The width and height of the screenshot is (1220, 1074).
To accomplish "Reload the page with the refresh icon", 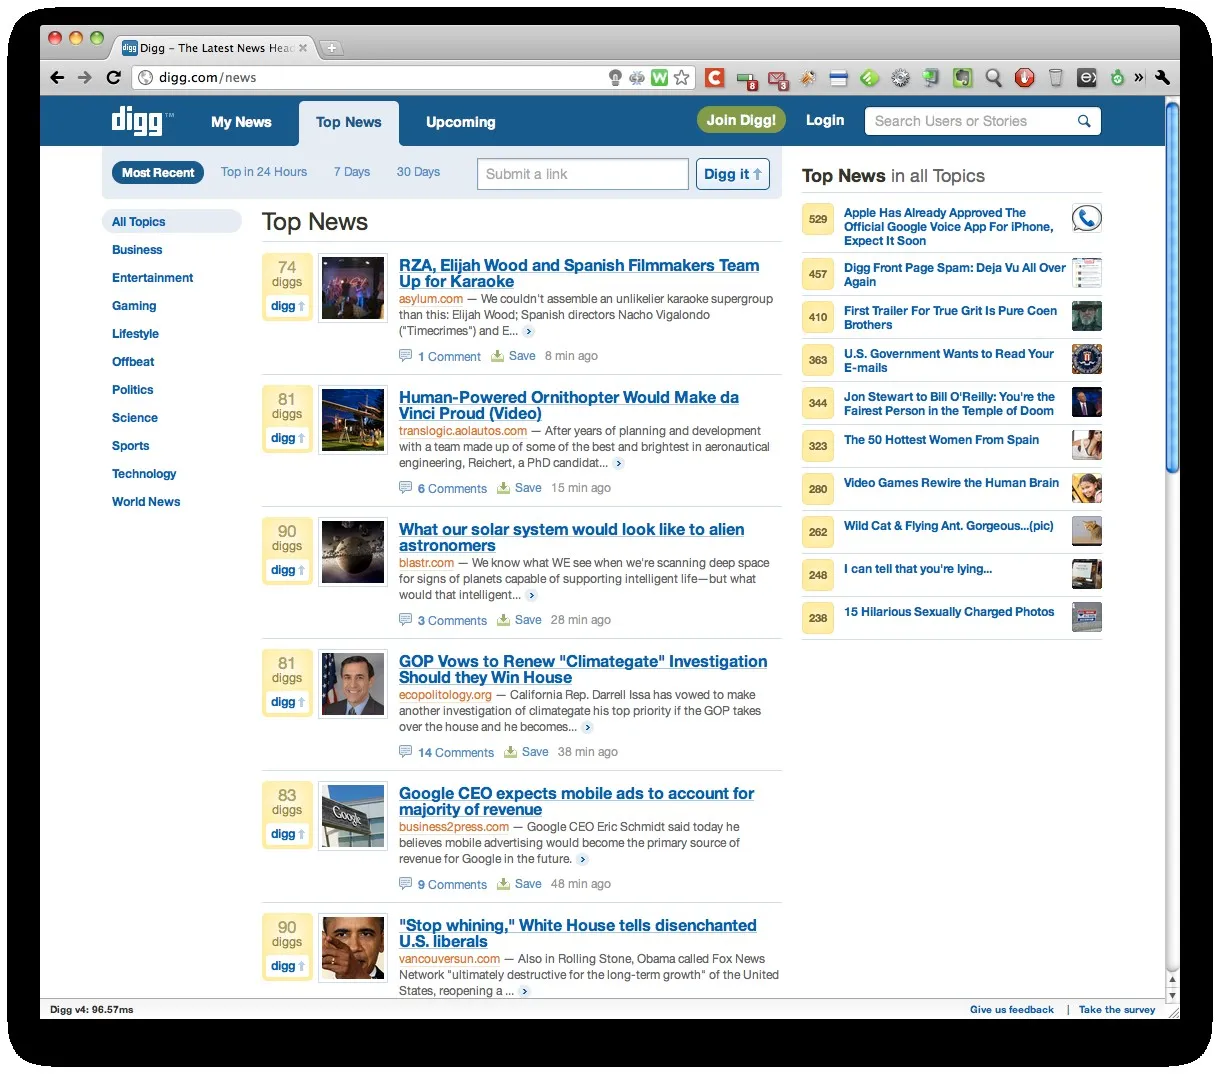I will [113, 77].
